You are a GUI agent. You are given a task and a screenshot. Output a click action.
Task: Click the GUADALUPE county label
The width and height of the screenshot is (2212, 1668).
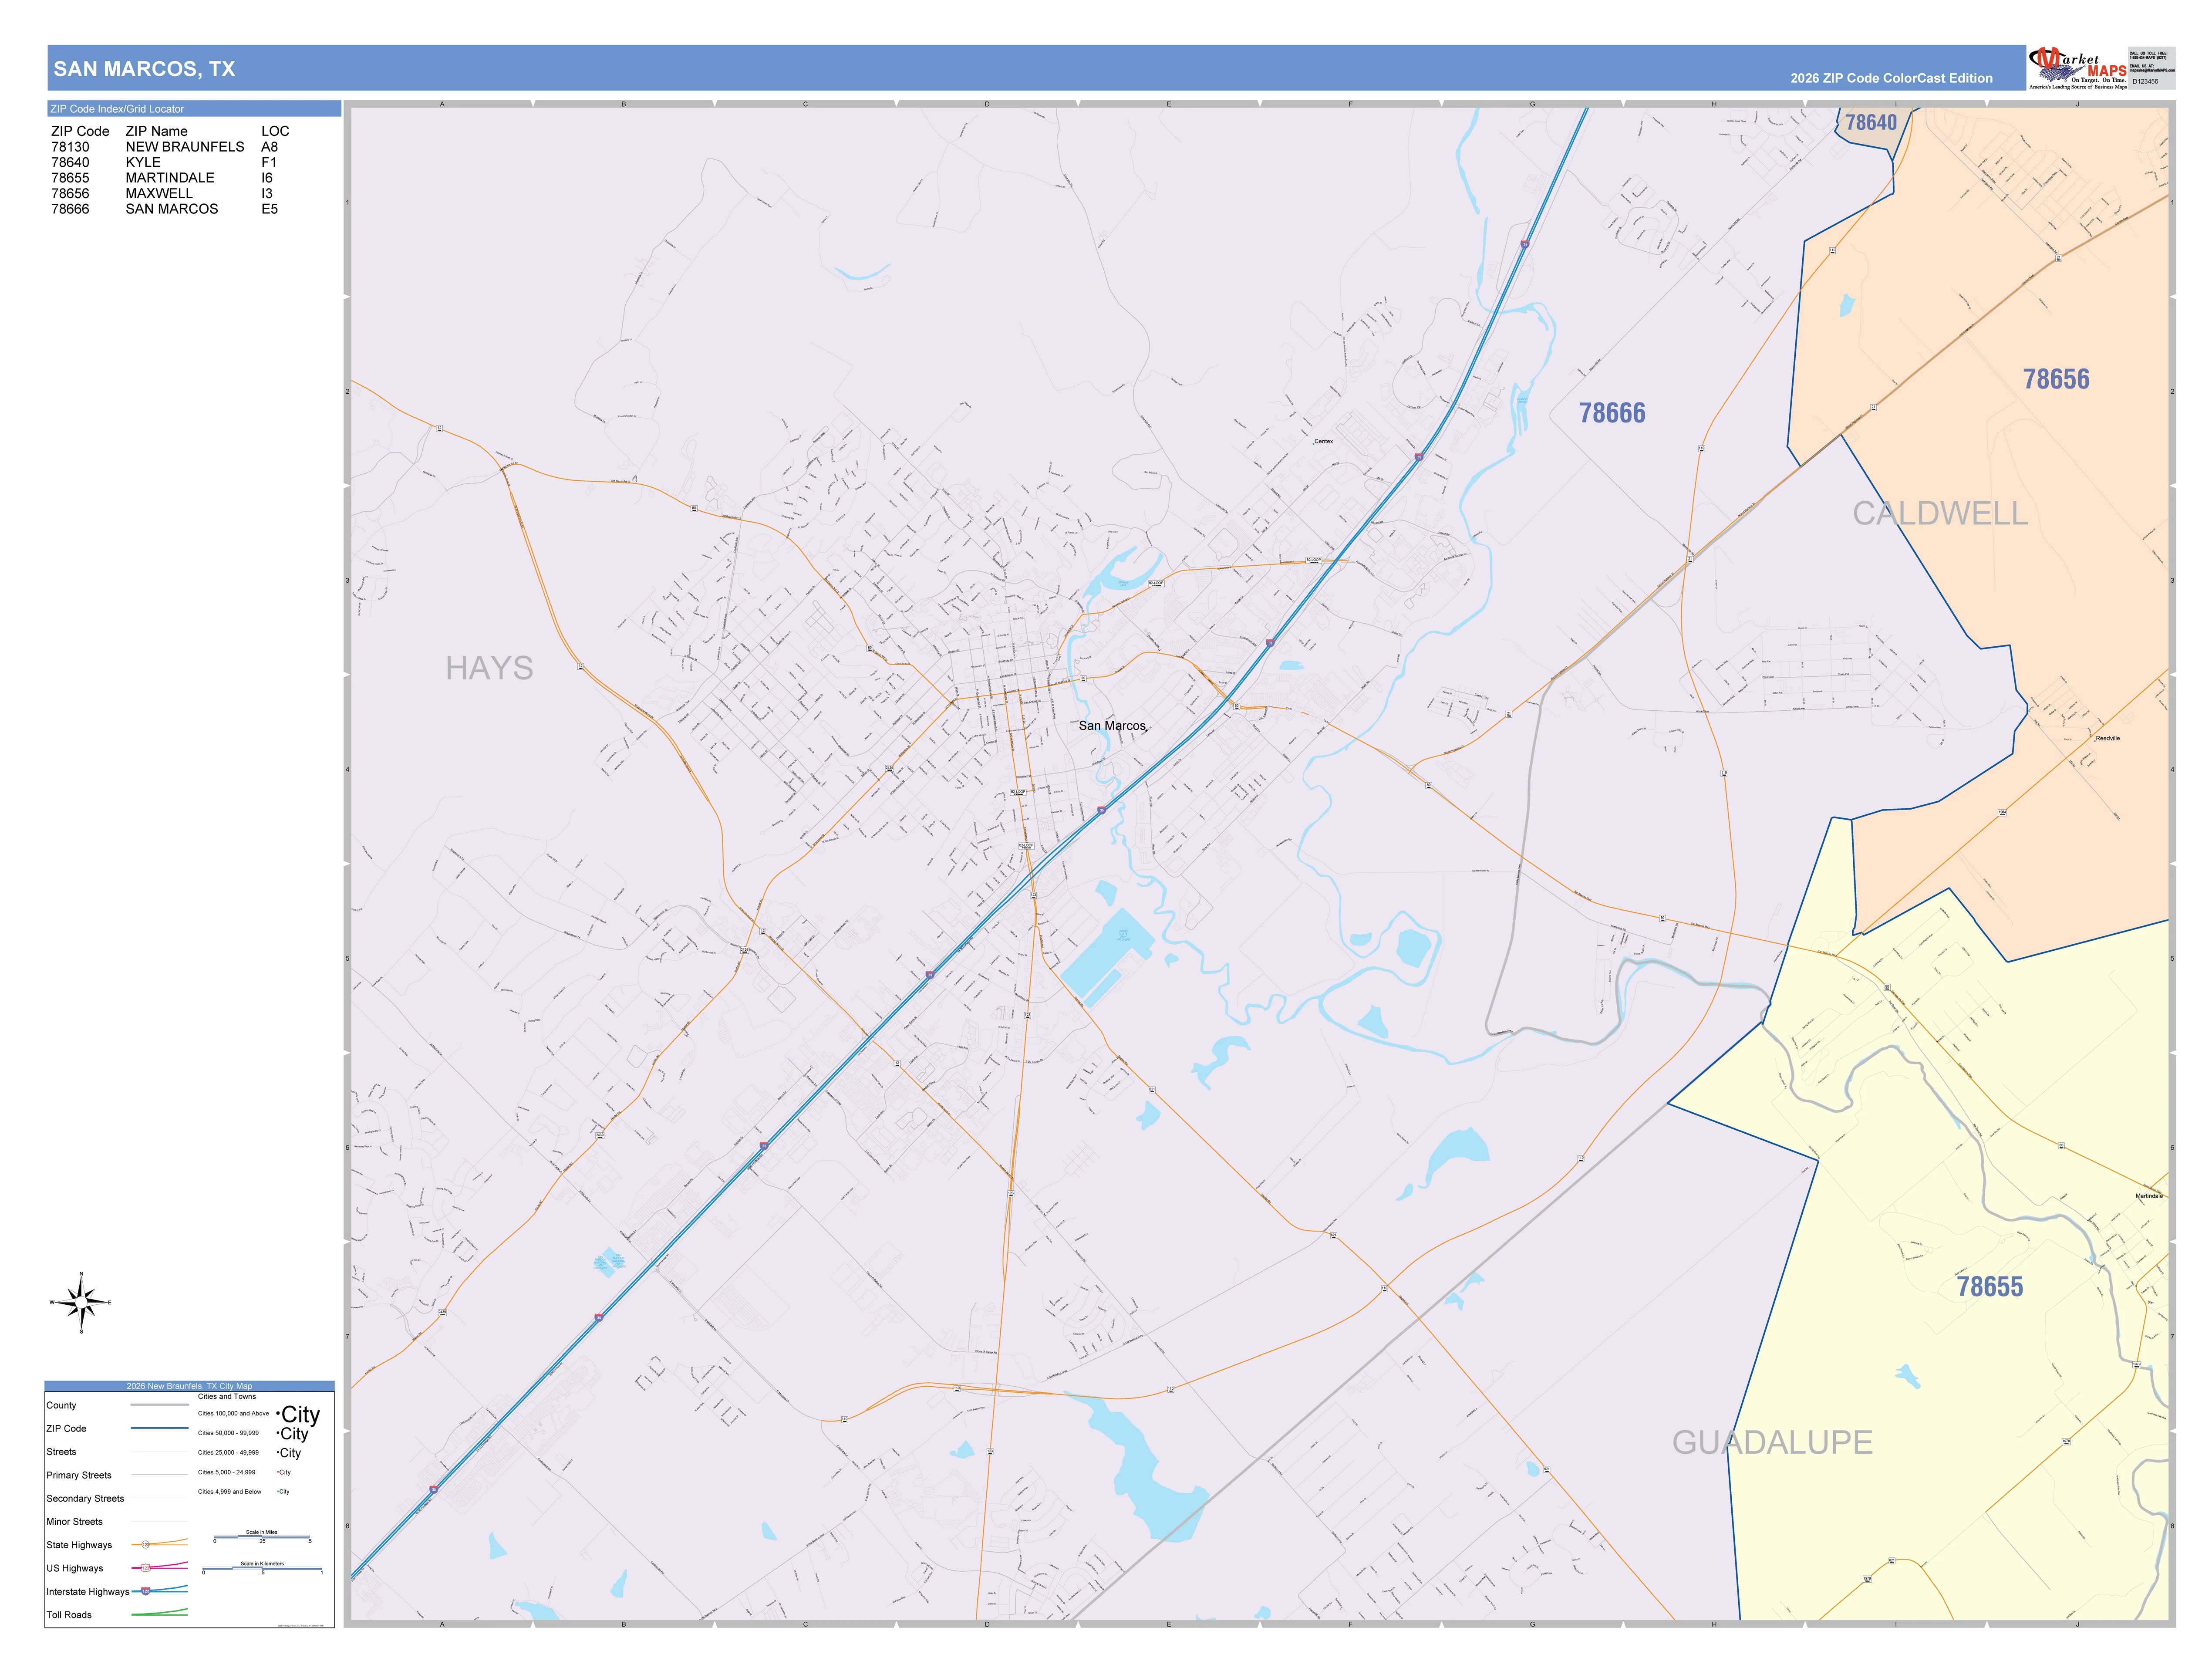(1772, 1442)
